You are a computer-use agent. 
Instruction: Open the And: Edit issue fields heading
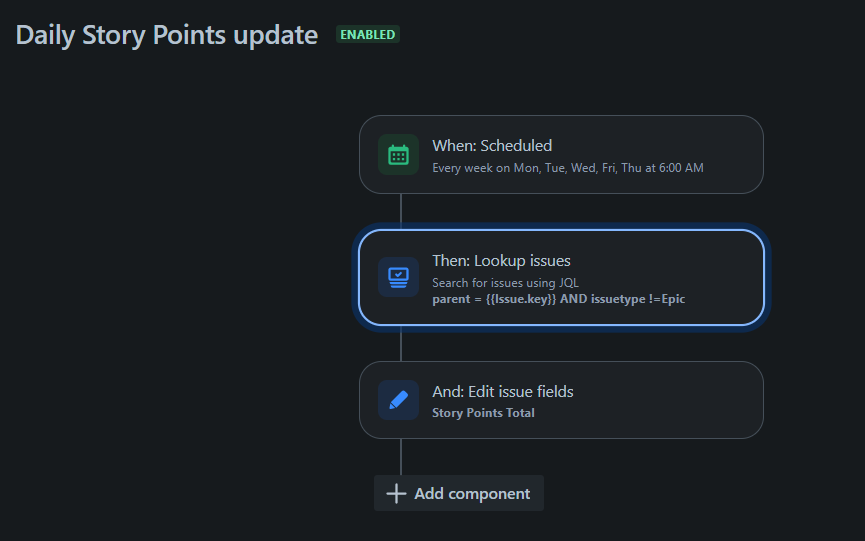503,392
